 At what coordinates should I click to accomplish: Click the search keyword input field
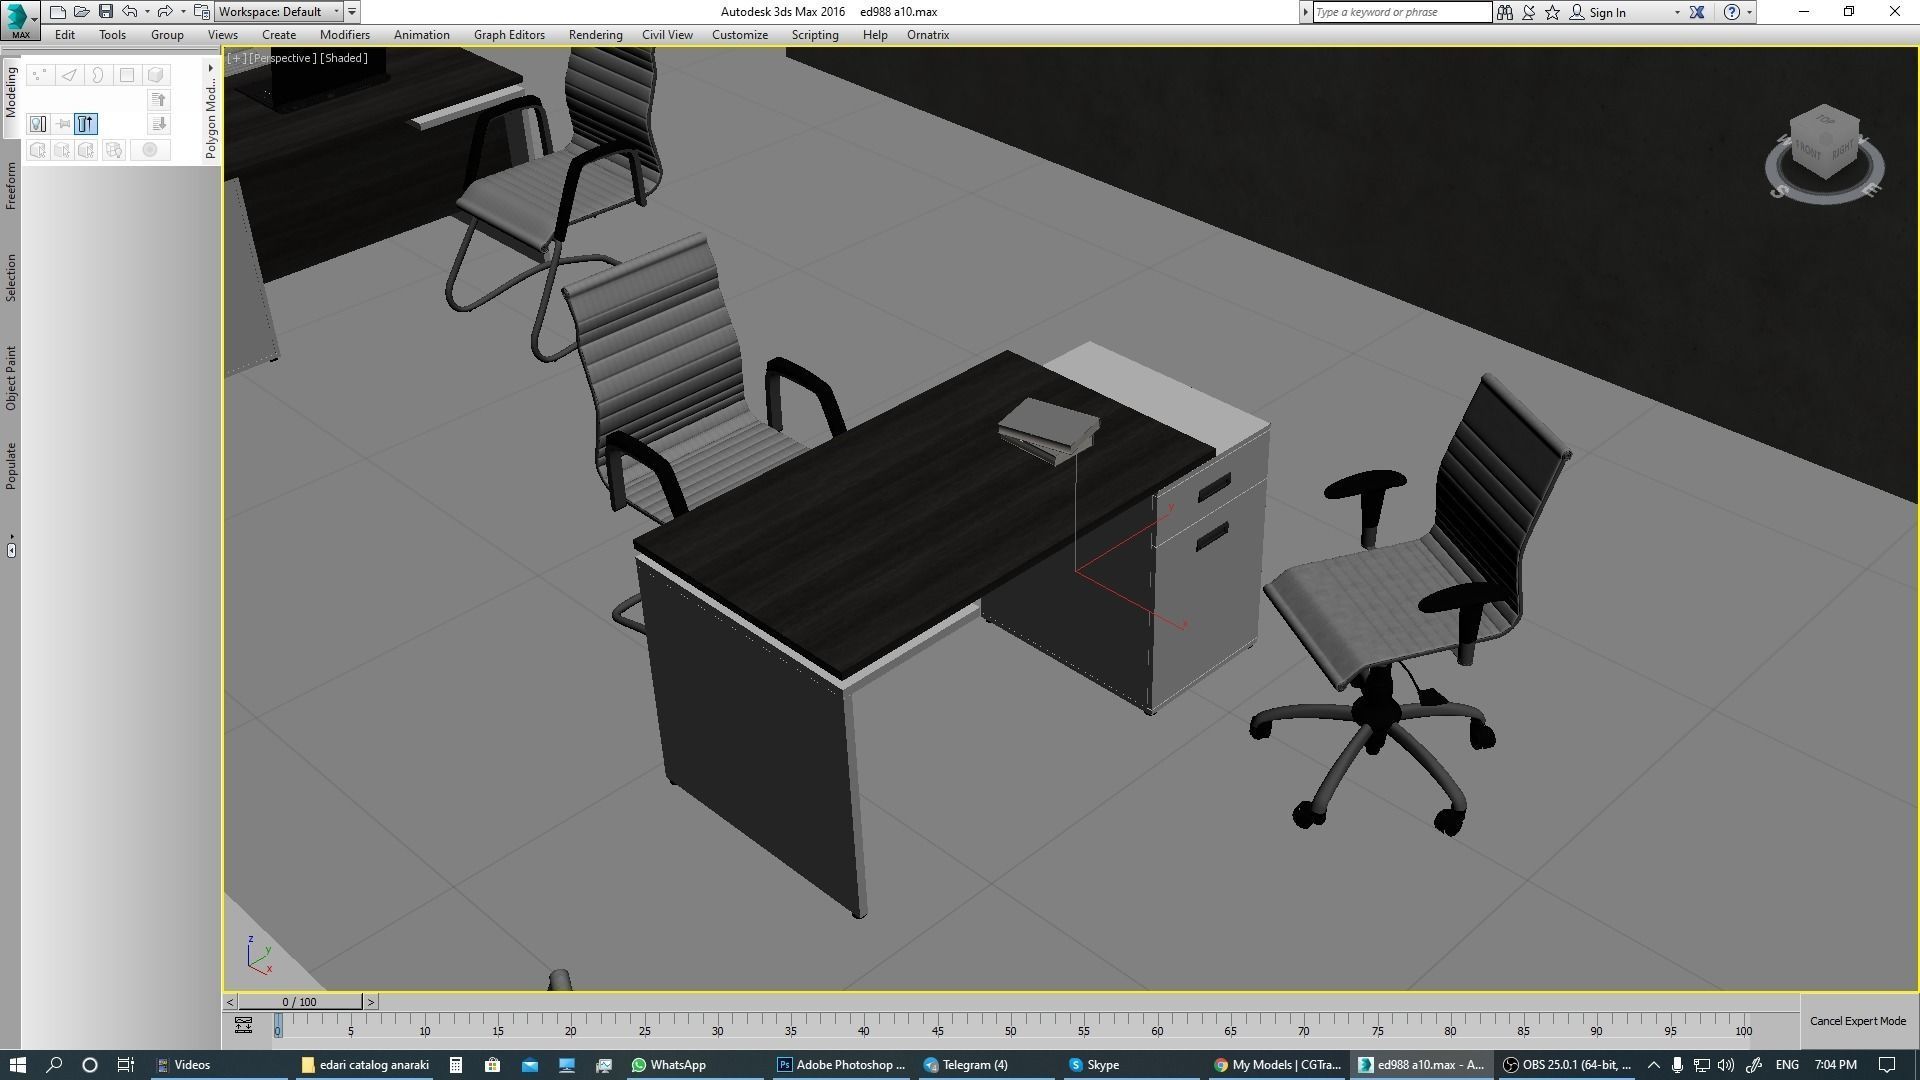[x=1401, y=12]
